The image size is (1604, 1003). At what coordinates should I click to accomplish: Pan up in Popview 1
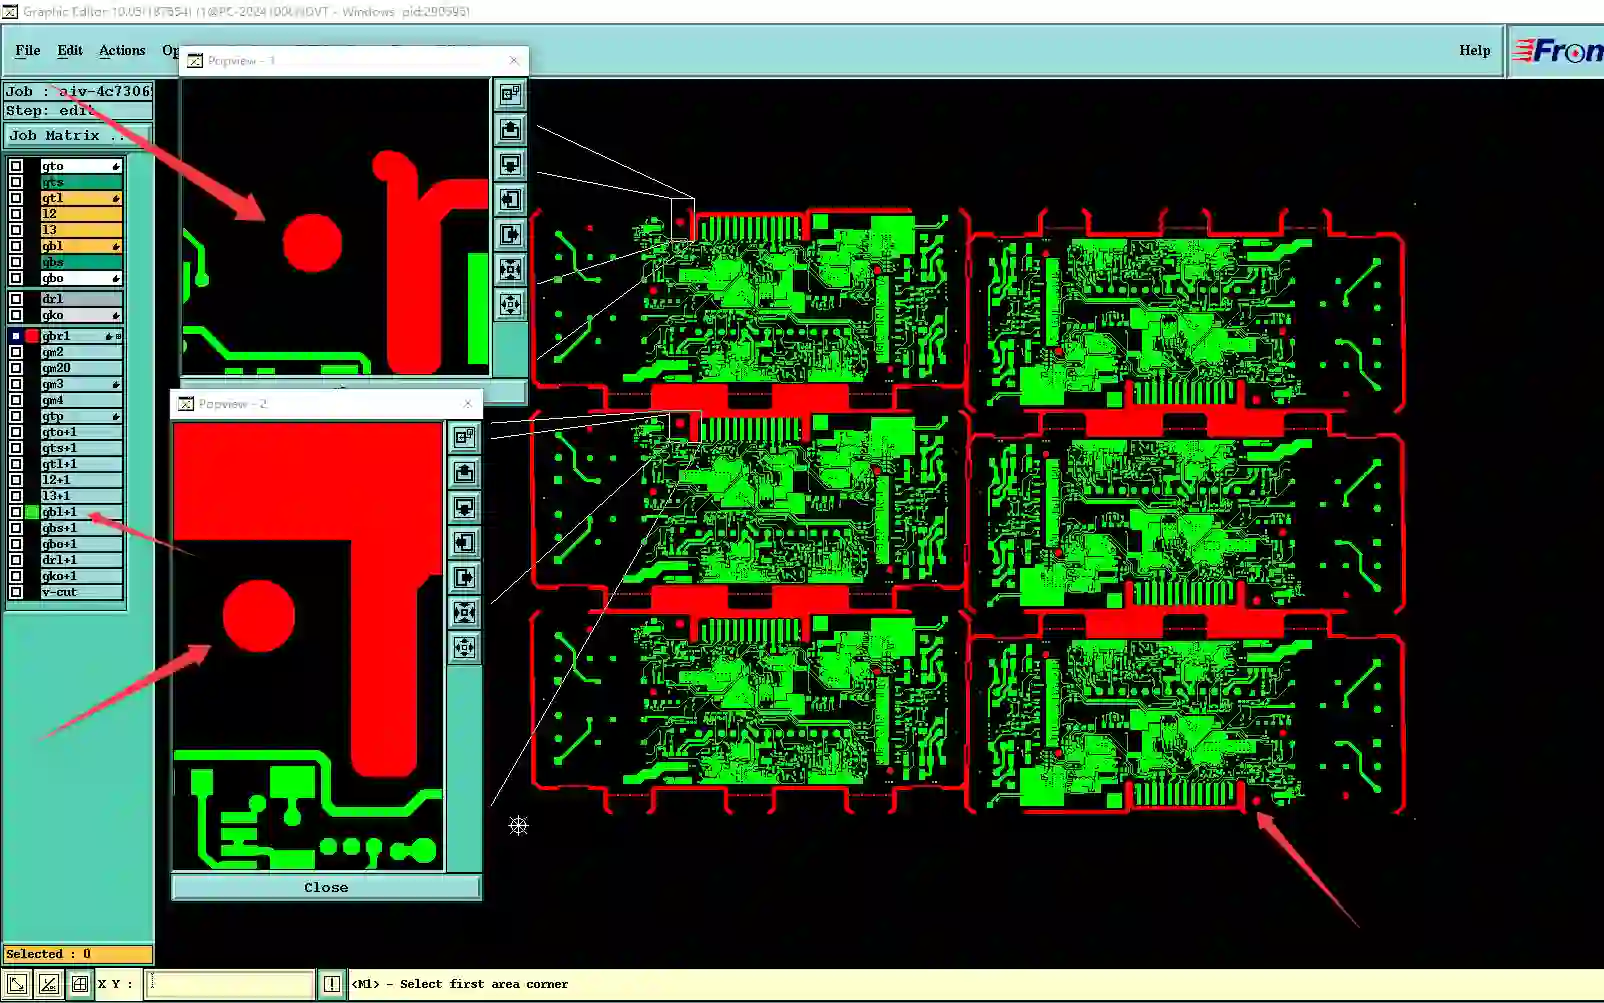pos(510,129)
